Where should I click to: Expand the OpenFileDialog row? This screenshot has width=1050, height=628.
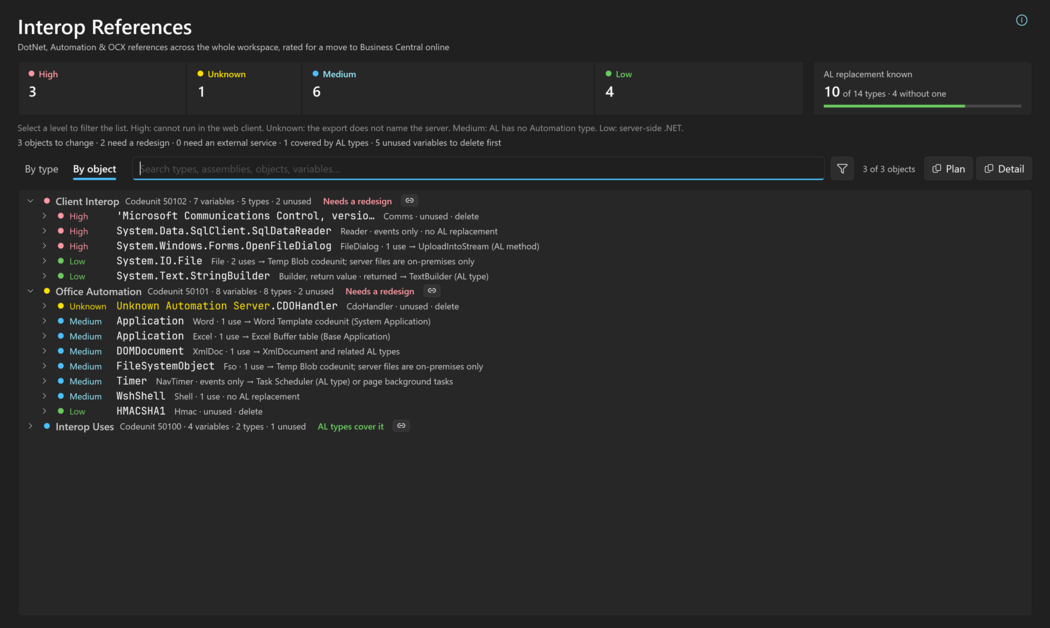coord(44,246)
